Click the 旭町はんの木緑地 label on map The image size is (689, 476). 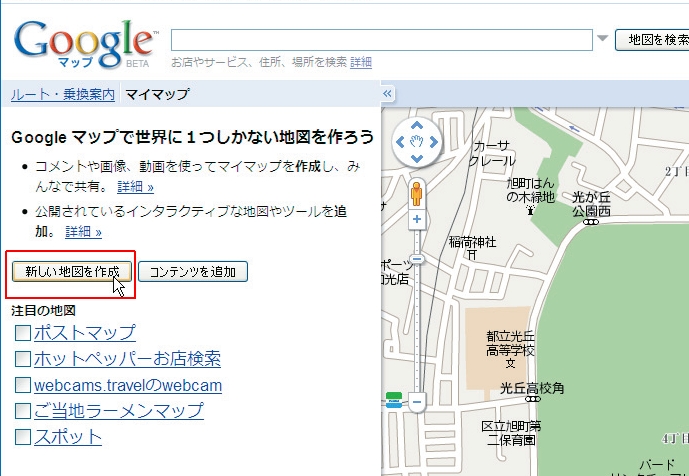click(530, 190)
